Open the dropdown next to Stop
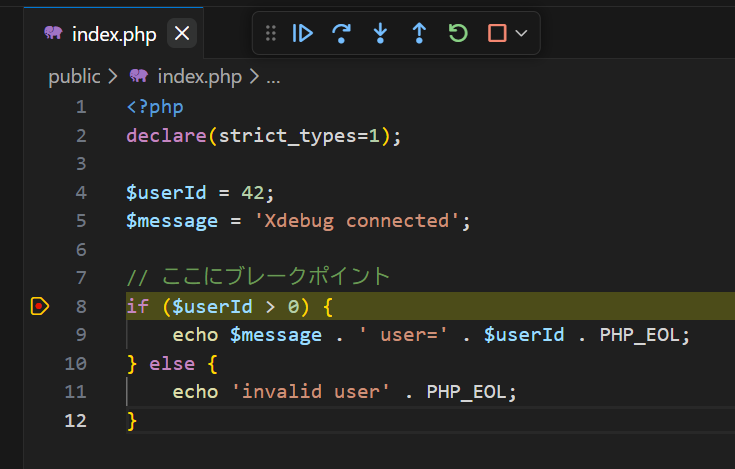The image size is (735, 469). tap(521, 33)
